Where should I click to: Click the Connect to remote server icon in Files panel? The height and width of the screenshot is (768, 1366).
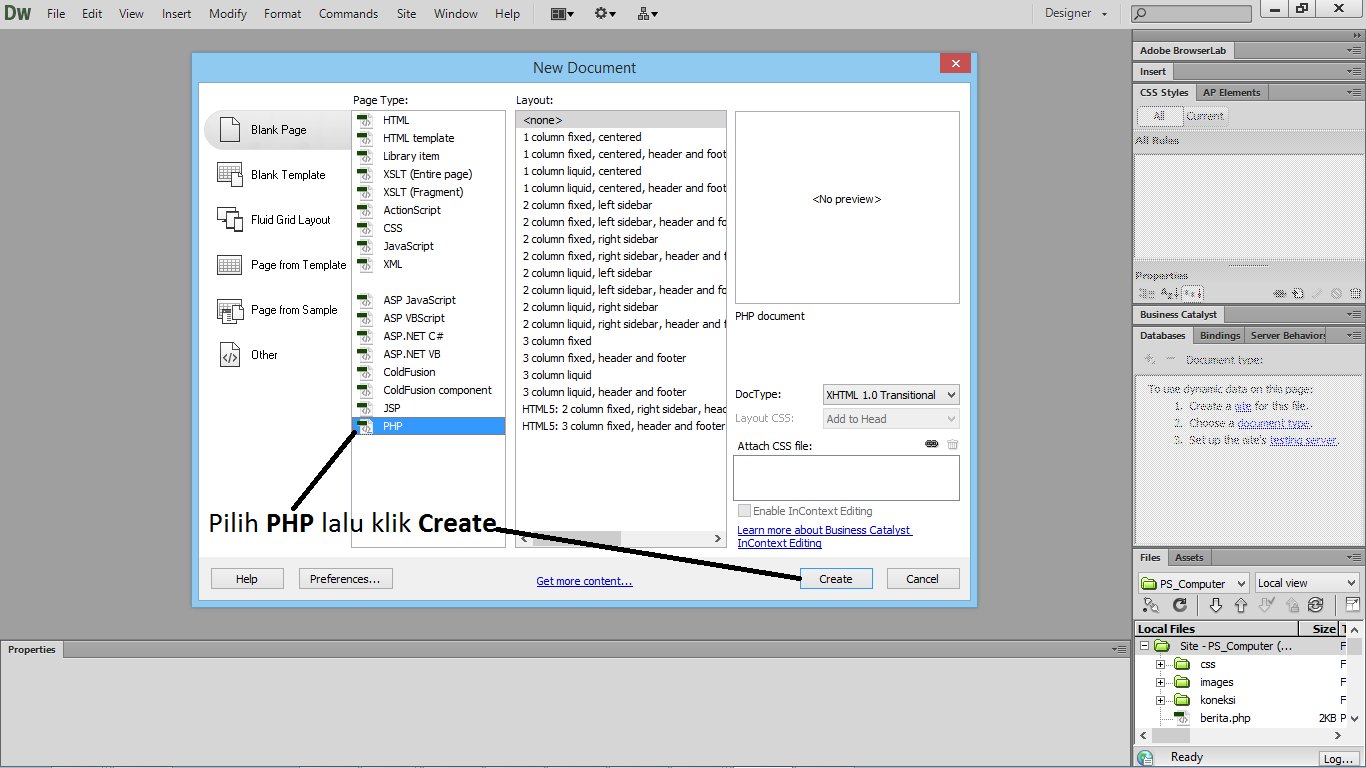tap(1151, 605)
